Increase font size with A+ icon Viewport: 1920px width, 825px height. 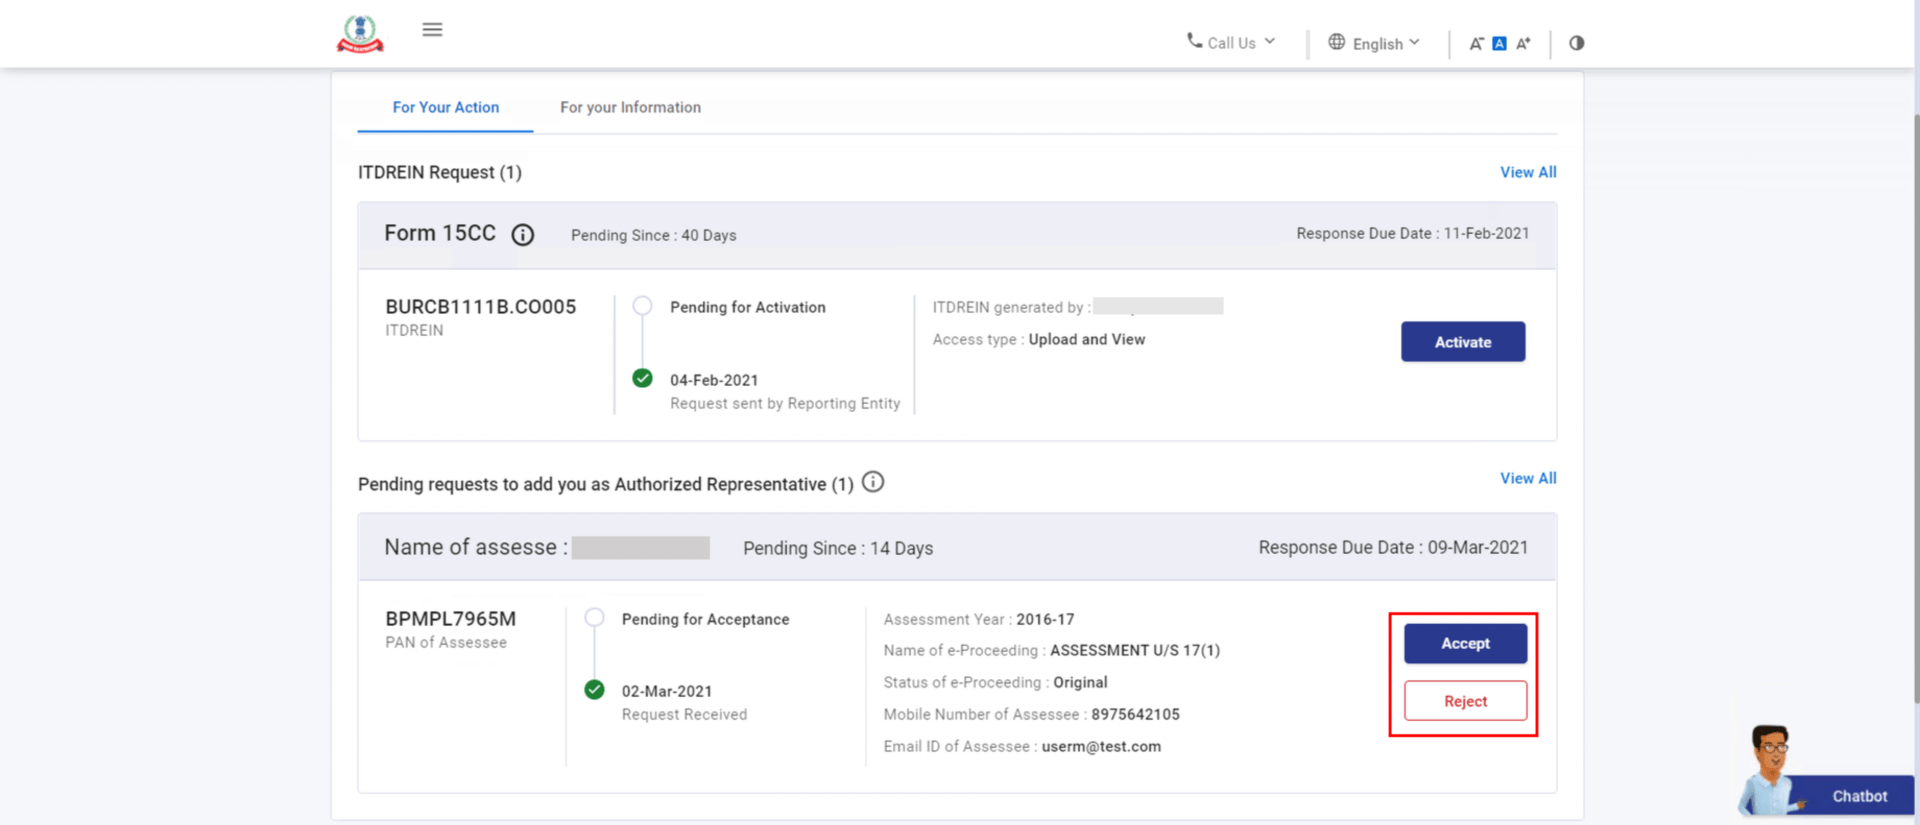click(x=1523, y=44)
